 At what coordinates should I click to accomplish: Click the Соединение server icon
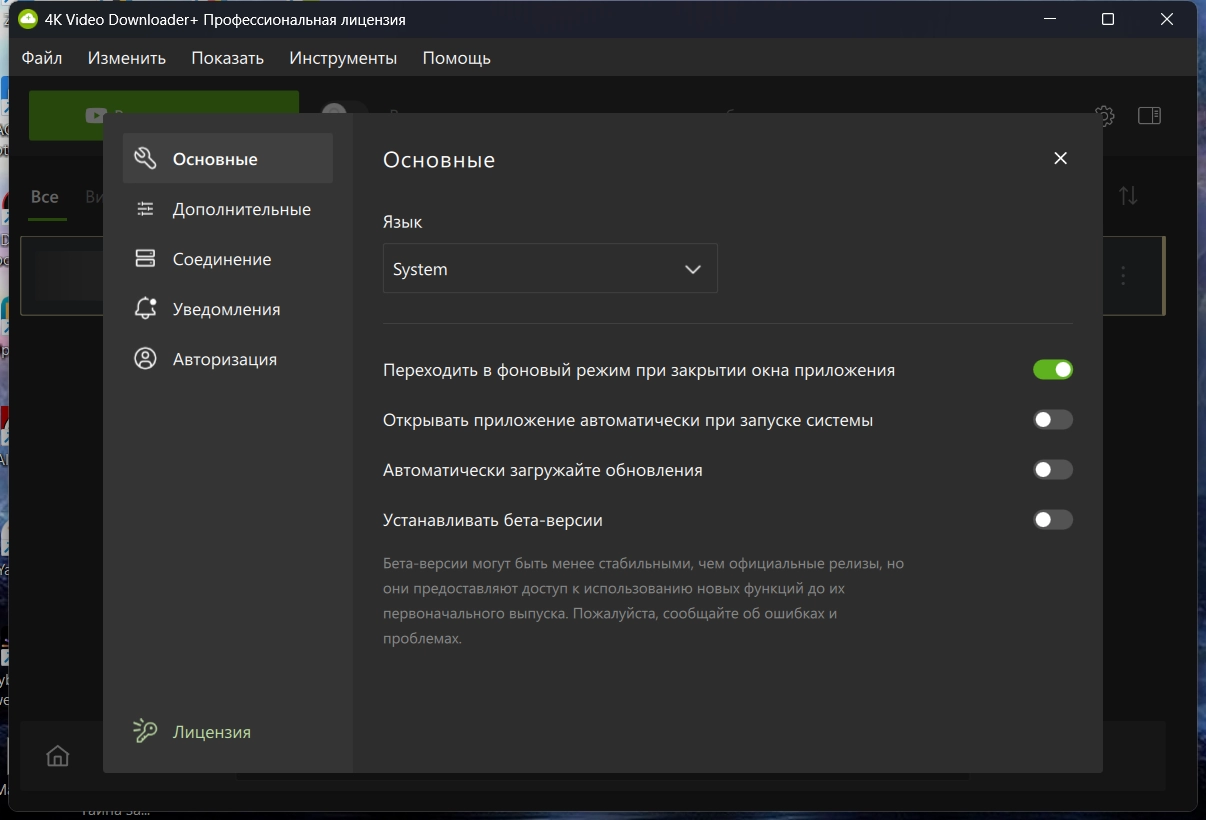coord(145,259)
